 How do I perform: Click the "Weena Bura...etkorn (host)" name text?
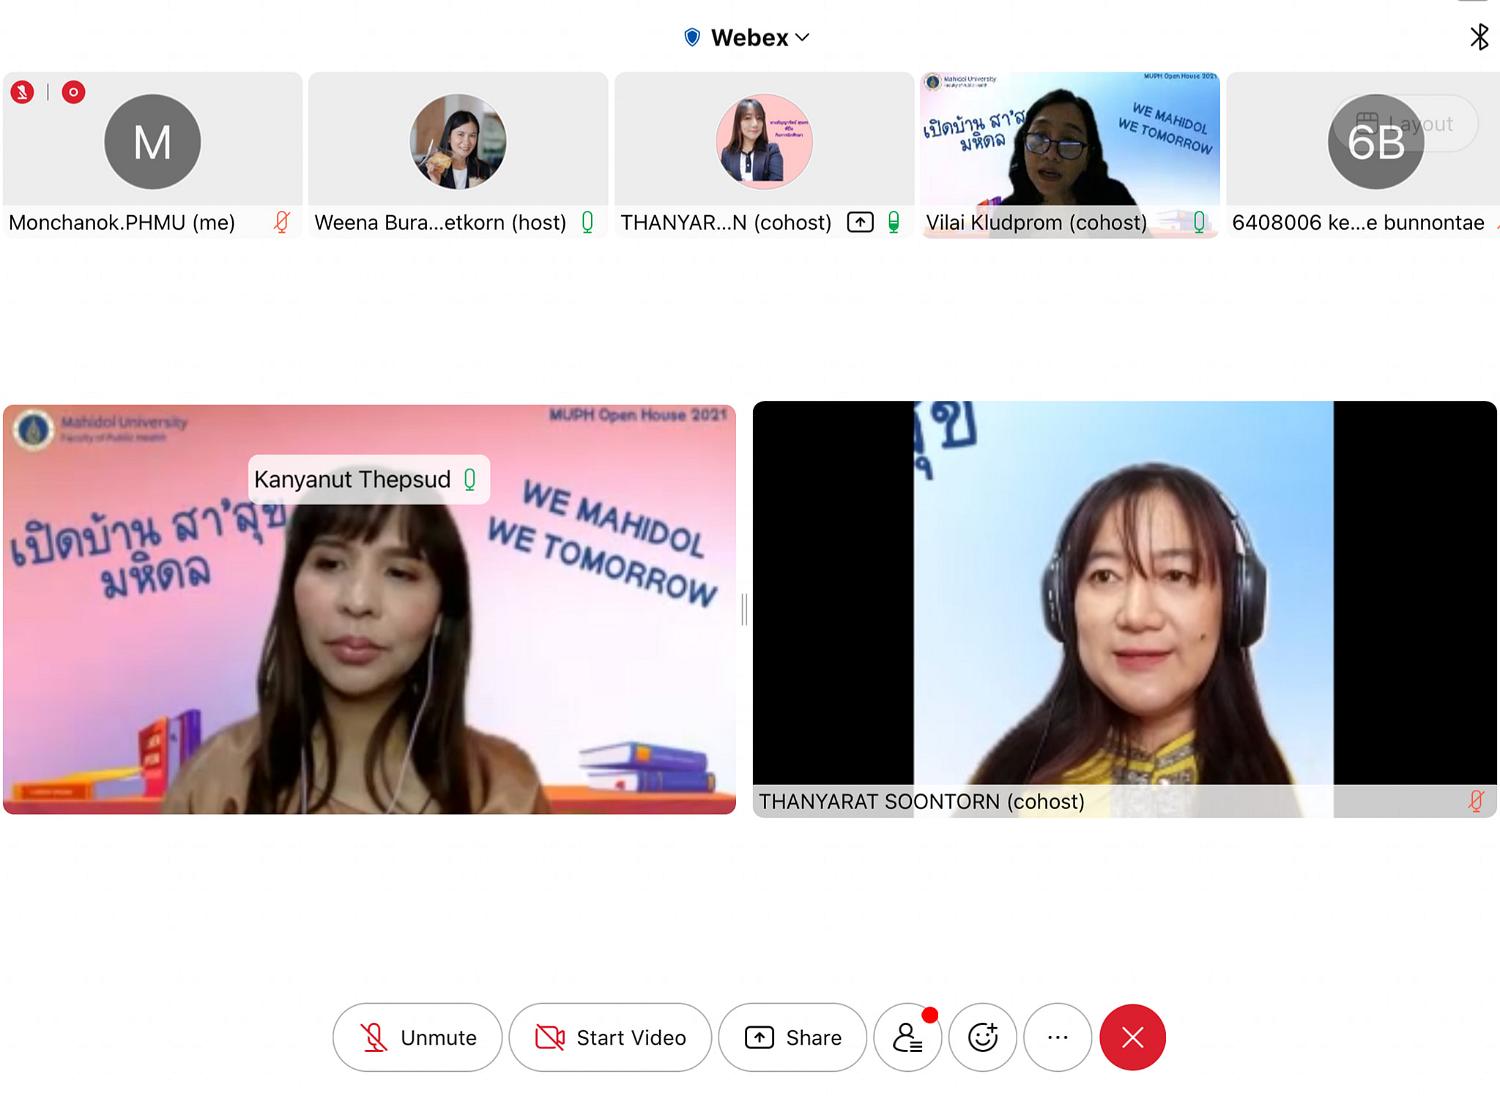pos(440,222)
